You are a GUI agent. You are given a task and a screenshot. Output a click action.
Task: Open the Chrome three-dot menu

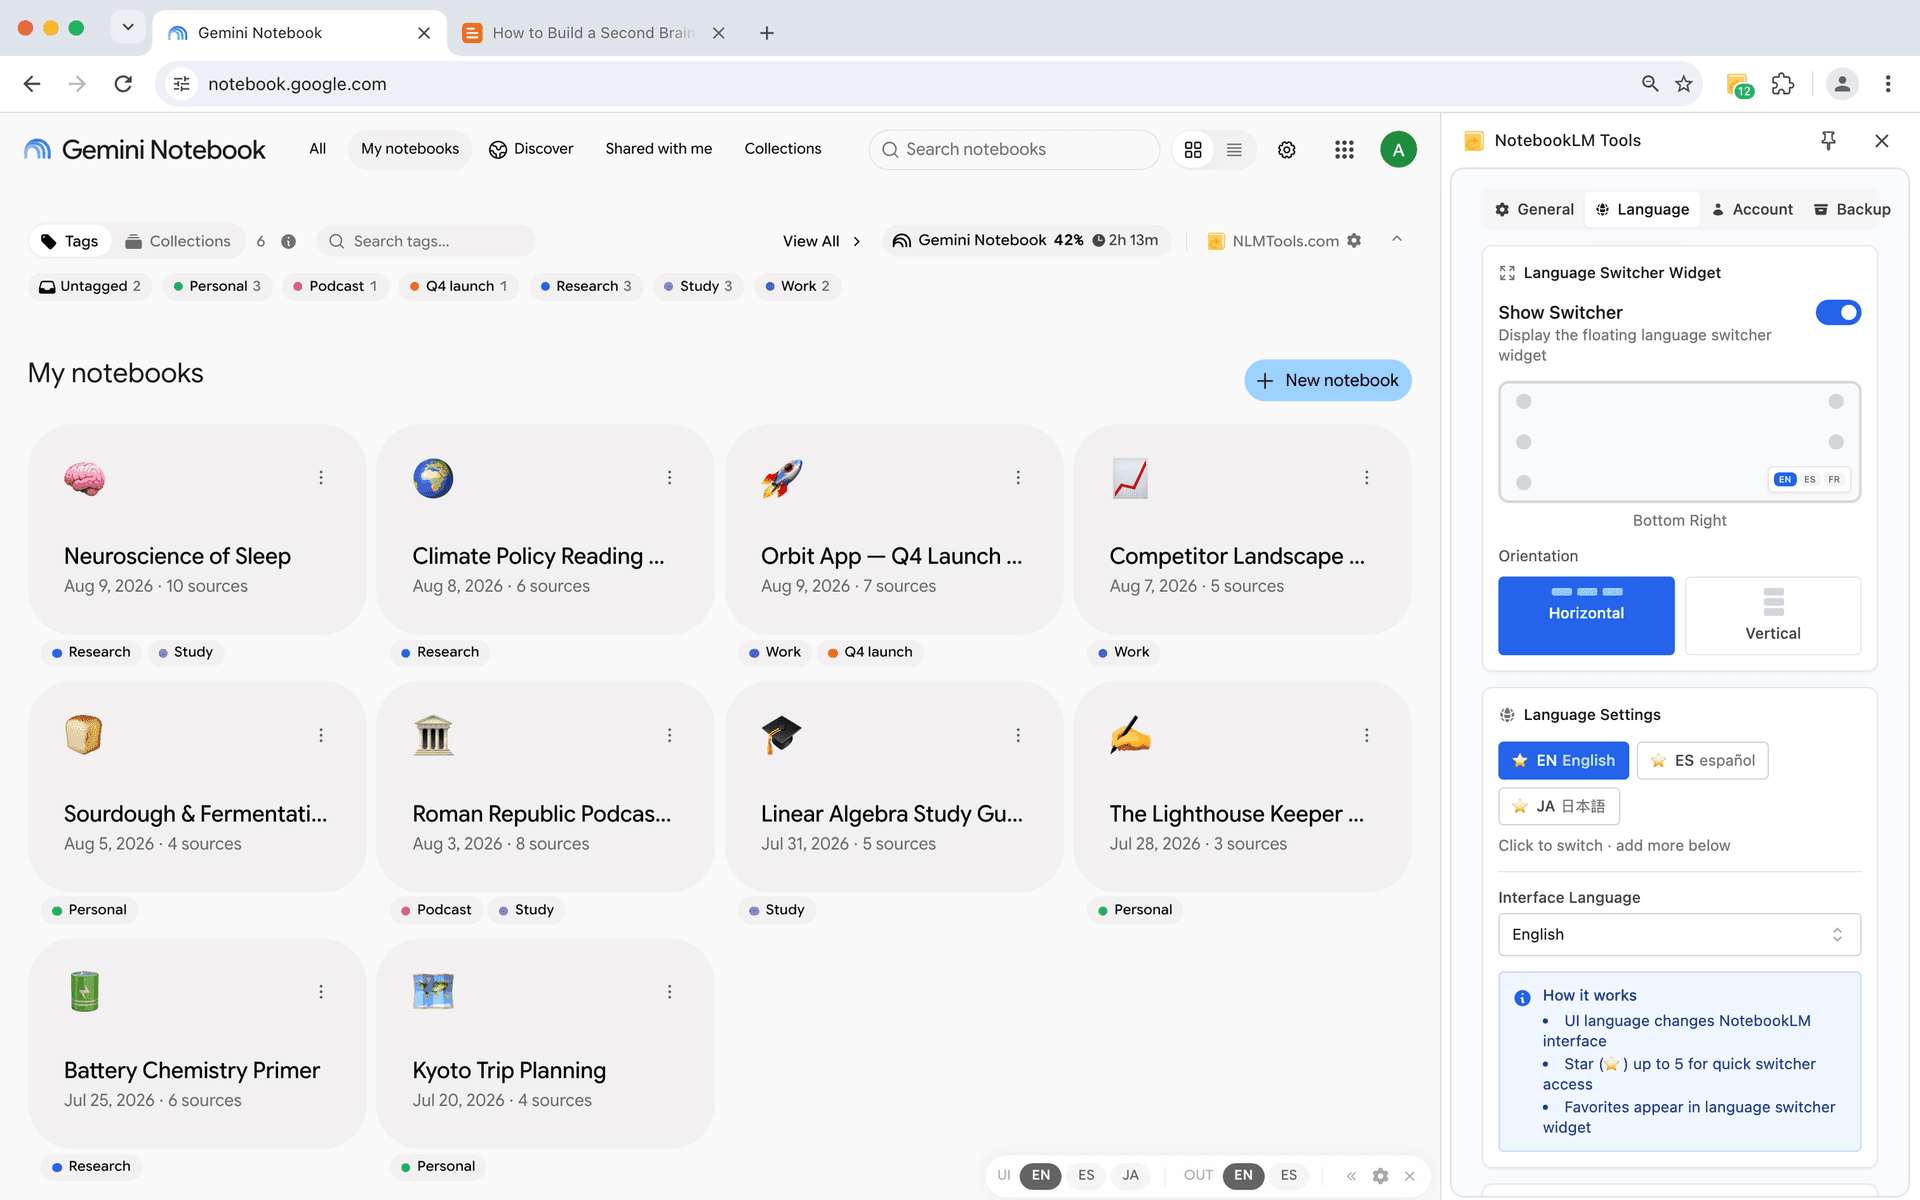pyautogui.click(x=1888, y=84)
